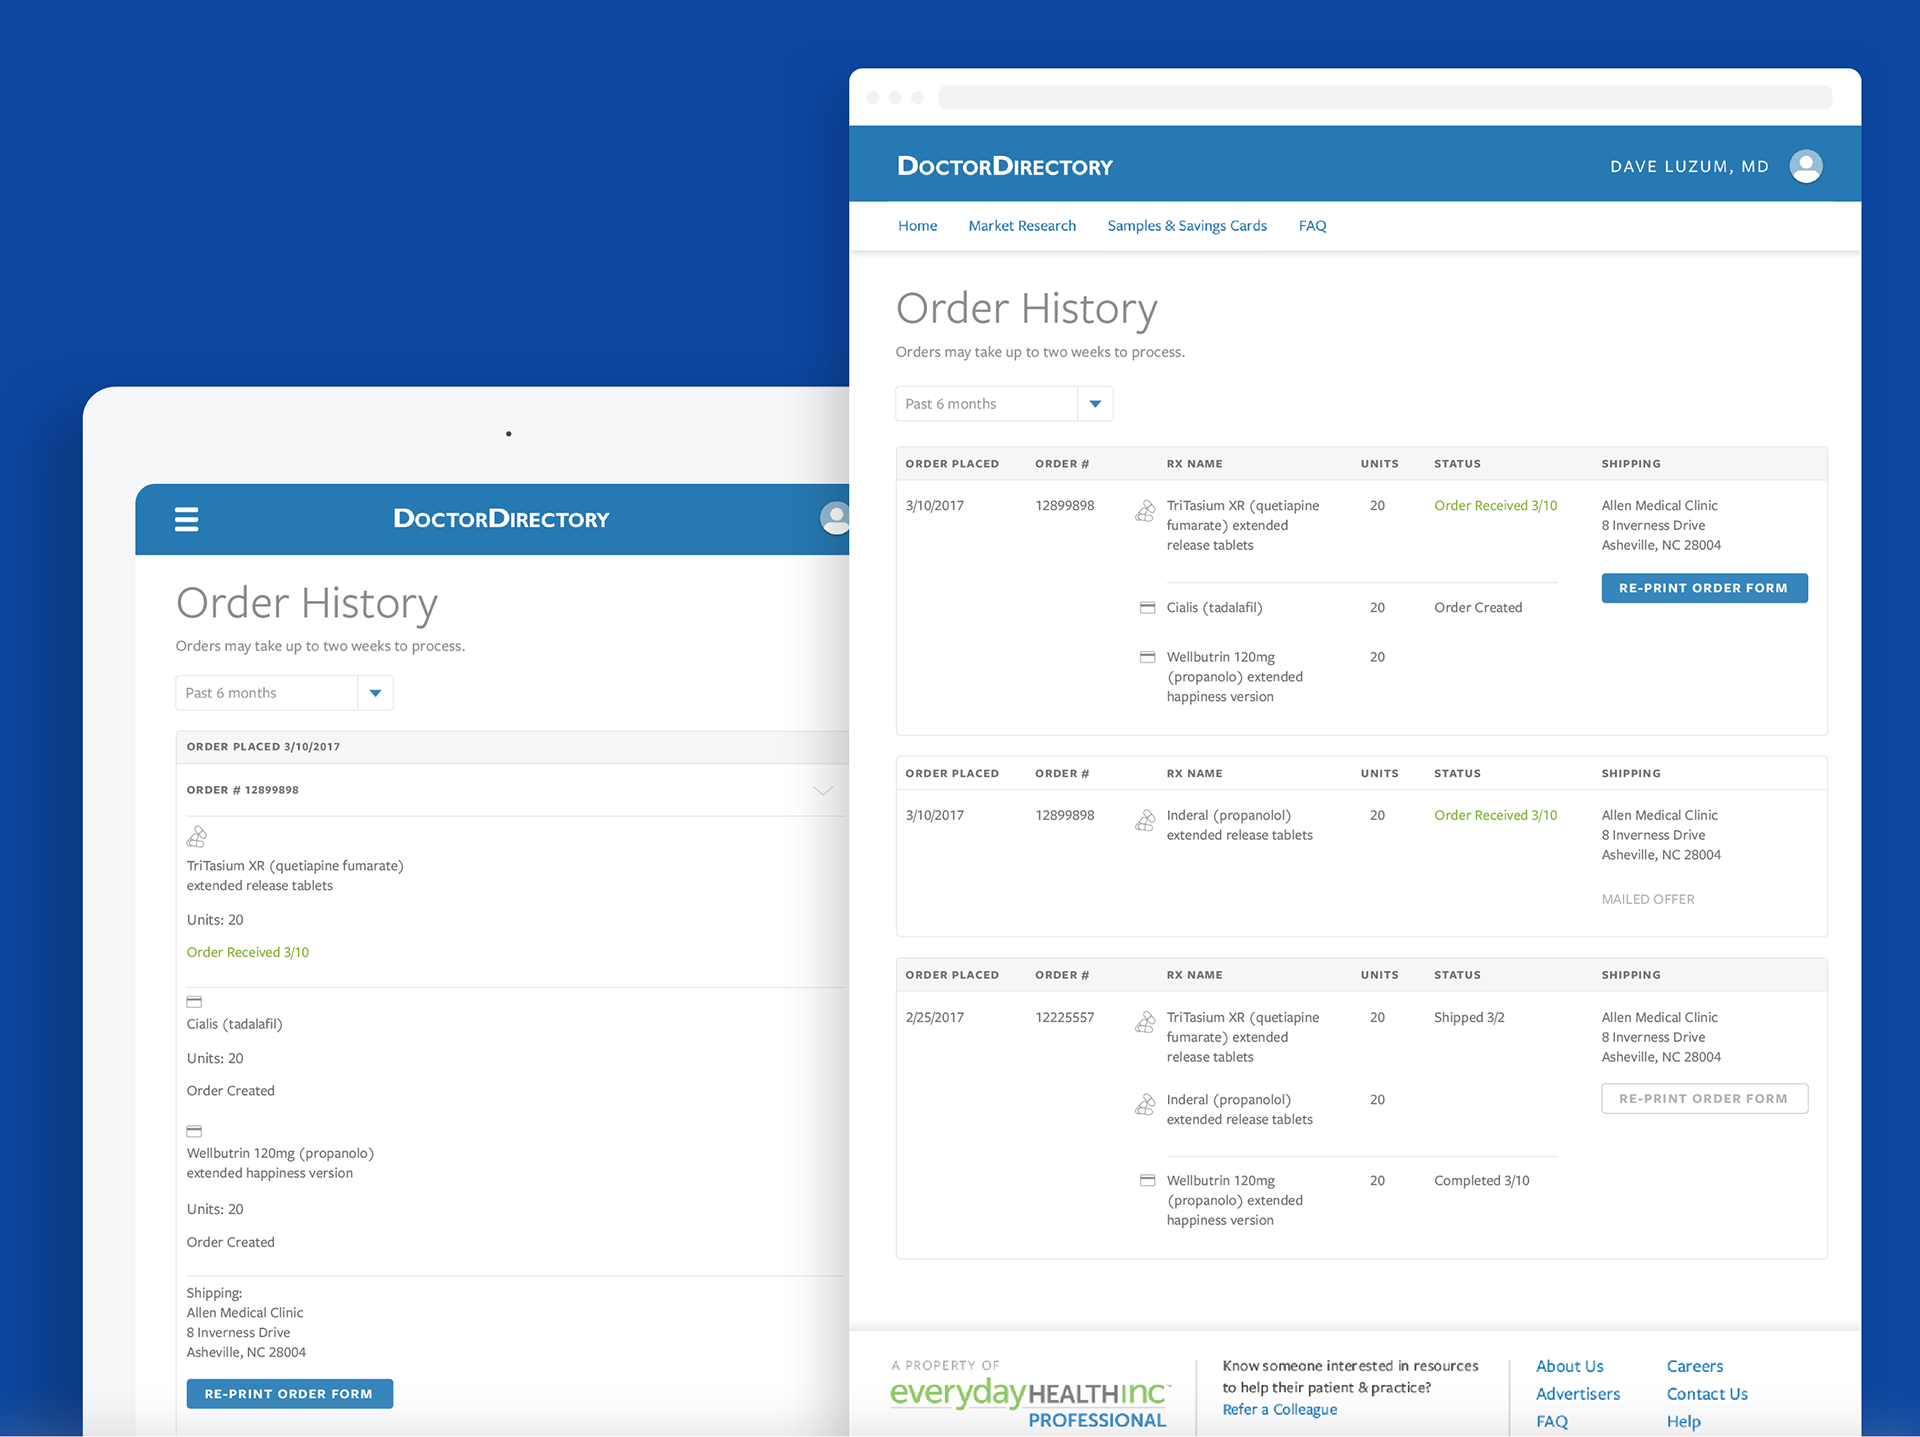This screenshot has width=1920, height=1437.
Task: Click Order Received 3/10 in tablet view
Action: (247, 953)
